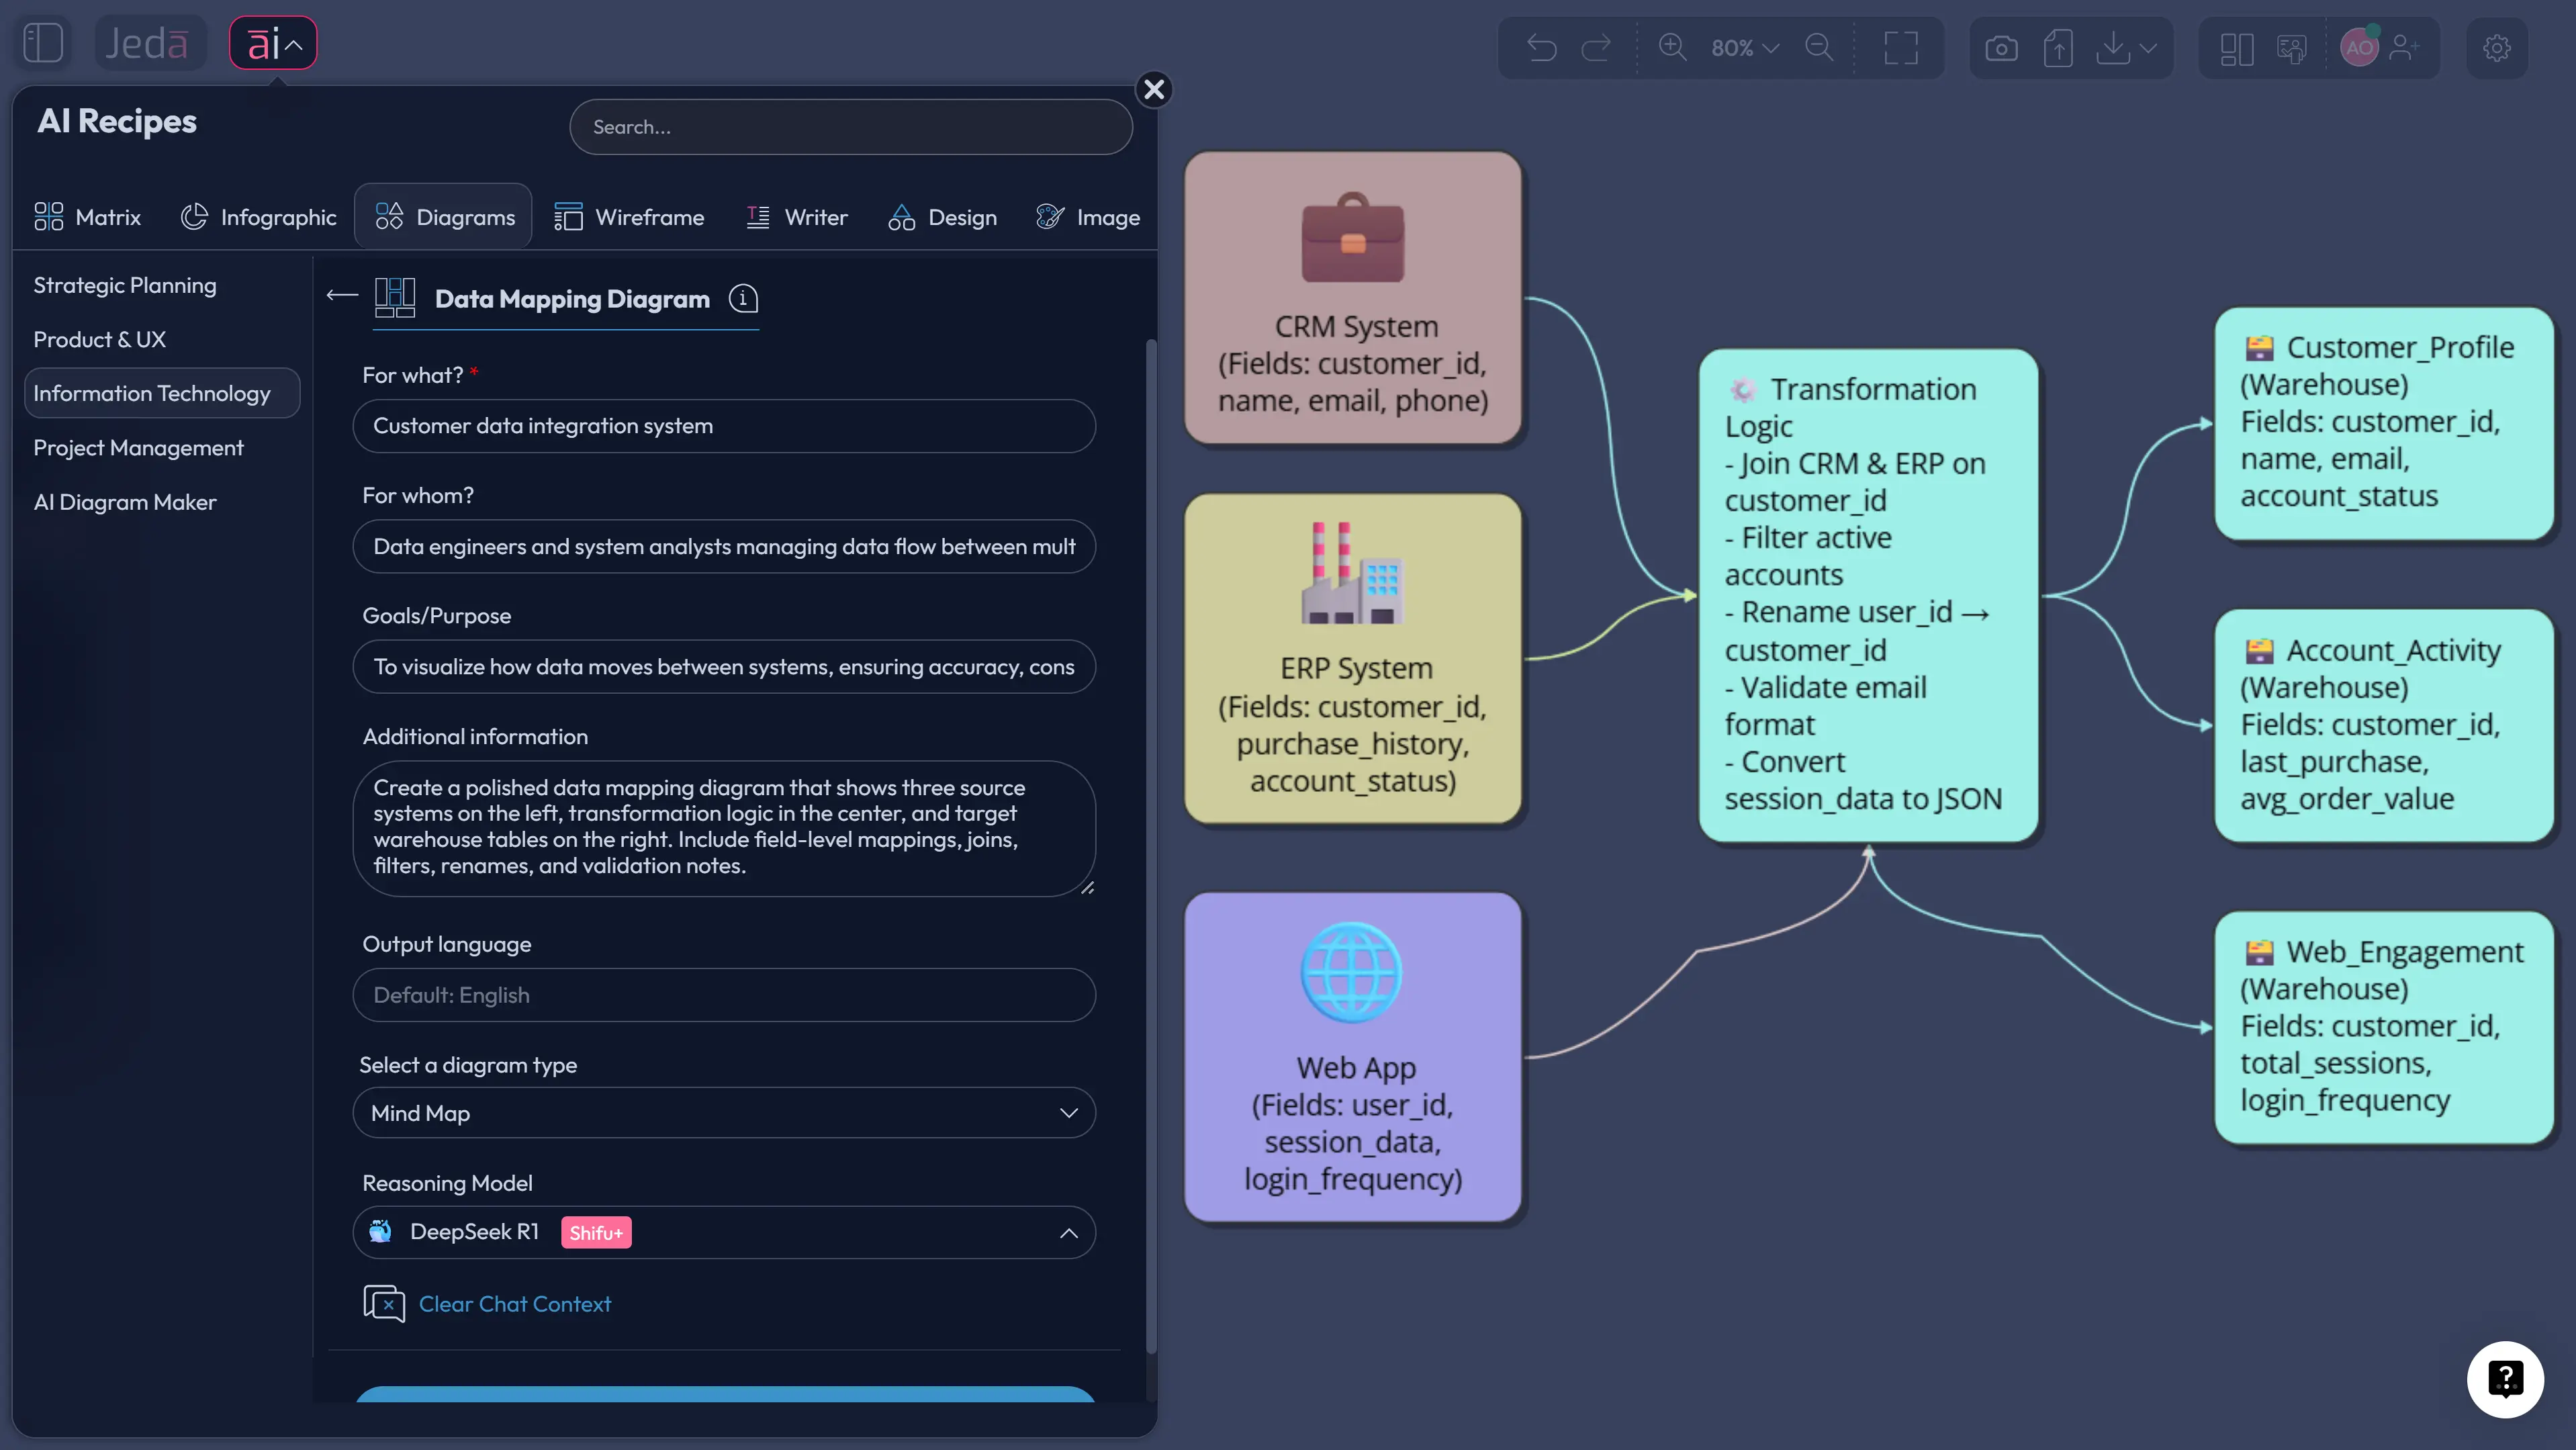The height and width of the screenshot is (1450, 2576).
Task: Select the Project Management category
Action: (139, 447)
